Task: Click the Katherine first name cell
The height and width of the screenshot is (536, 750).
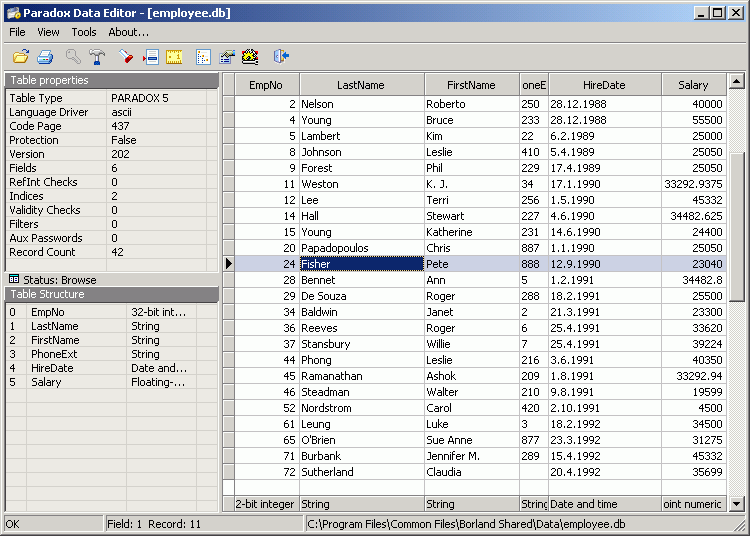Action: point(472,232)
